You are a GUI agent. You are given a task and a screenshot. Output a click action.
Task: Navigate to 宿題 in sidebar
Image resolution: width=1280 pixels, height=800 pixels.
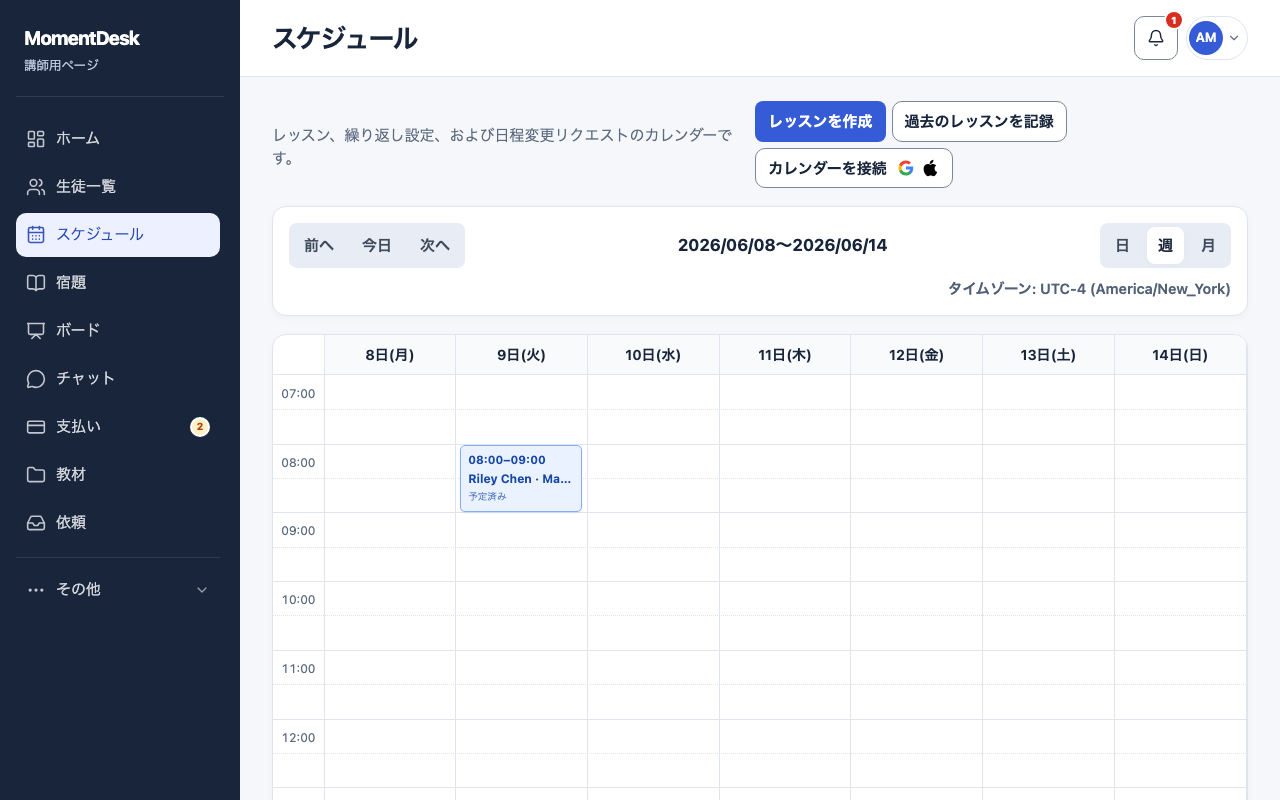118,283
